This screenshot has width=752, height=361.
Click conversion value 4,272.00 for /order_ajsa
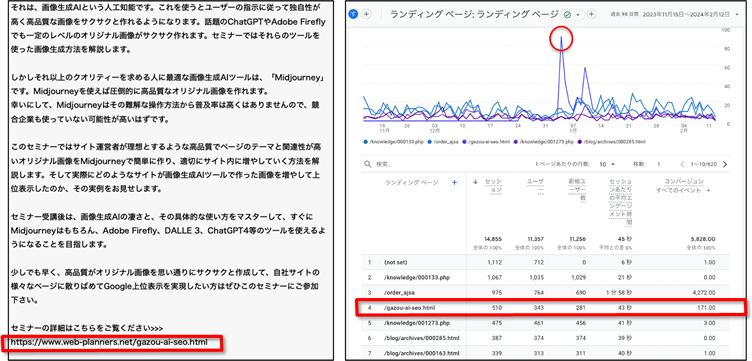point(705,292)
